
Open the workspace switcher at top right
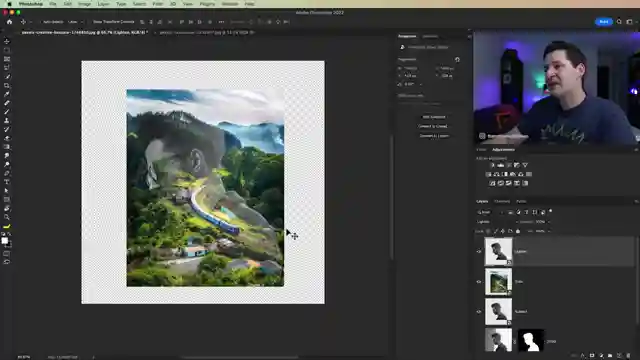629,22
